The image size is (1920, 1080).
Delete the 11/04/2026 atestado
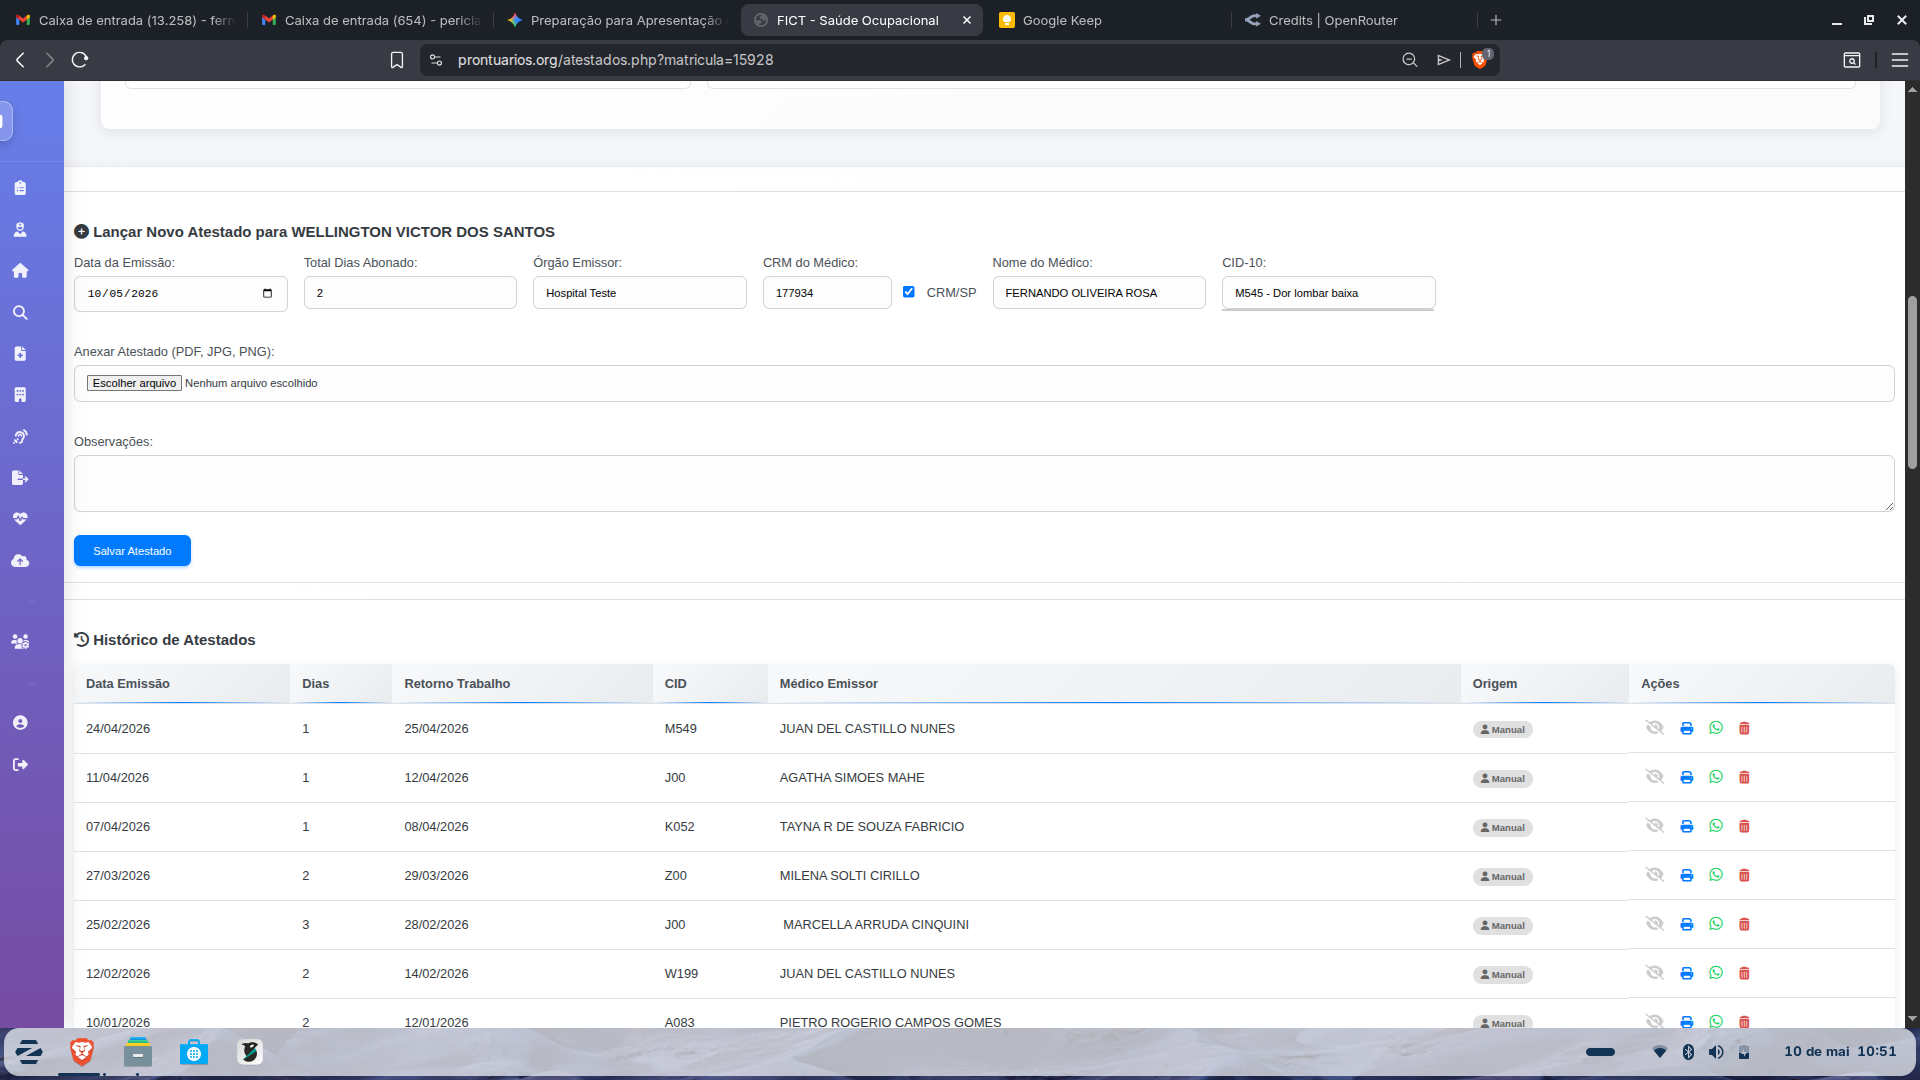[1744, 778]
